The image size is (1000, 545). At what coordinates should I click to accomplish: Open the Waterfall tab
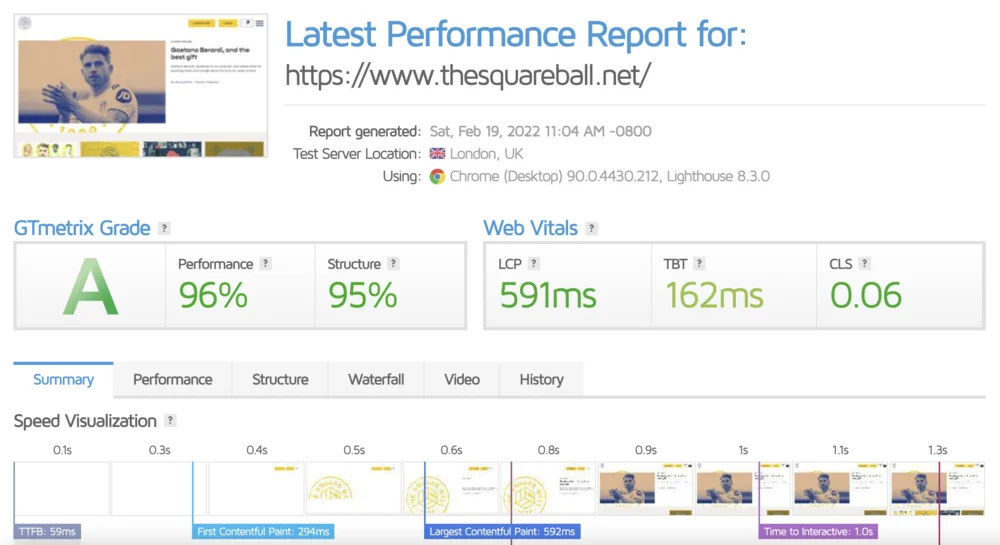tap(376, 380)
